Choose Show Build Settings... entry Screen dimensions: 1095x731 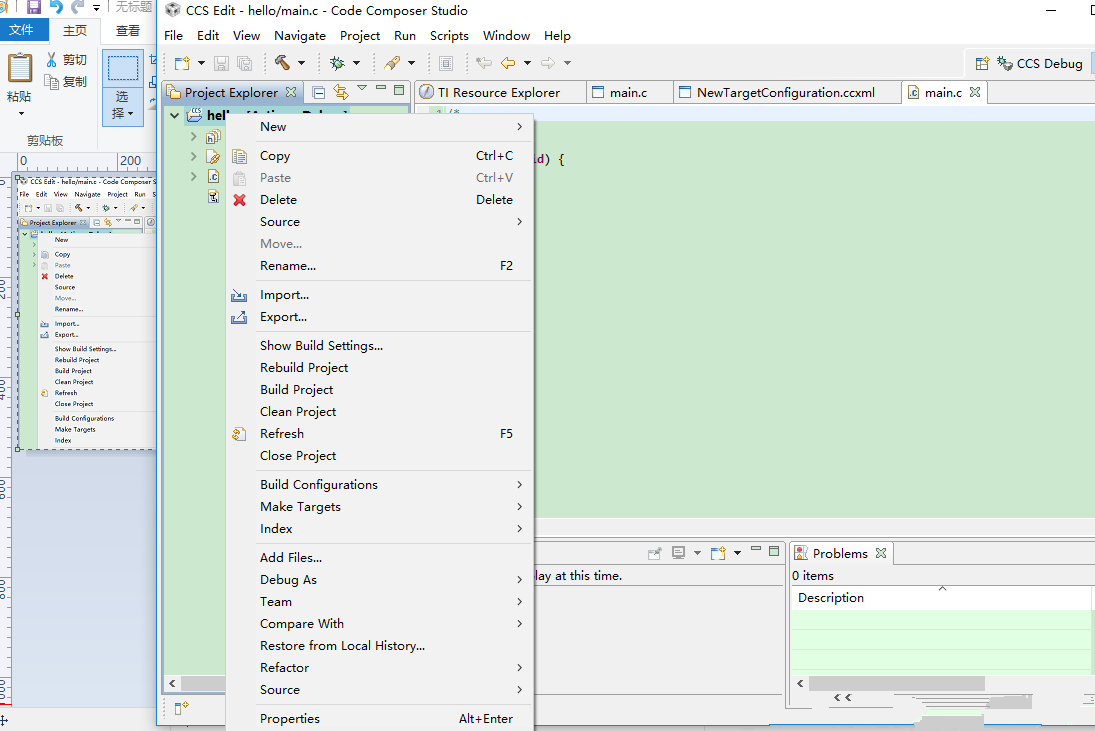(x=380, y=346)
